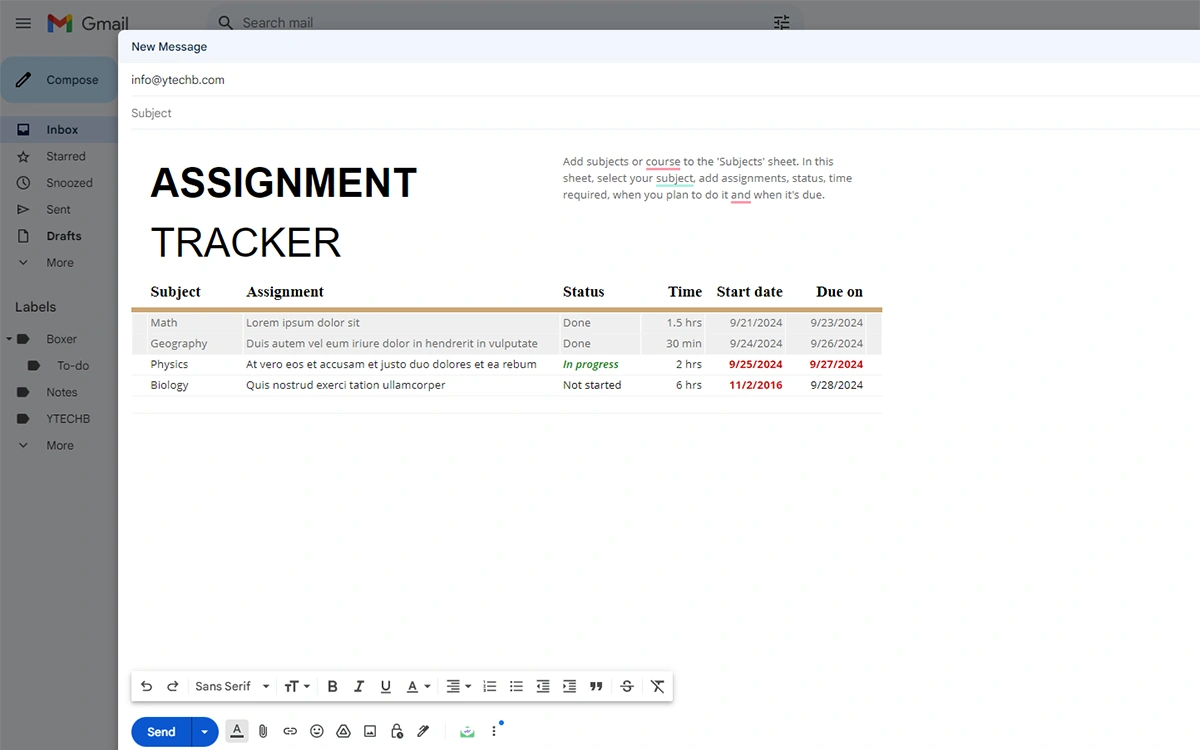This screenshot has height=750, width=1200.
Task: Open the To-do sublabel
Action: [x=73, y=366]
